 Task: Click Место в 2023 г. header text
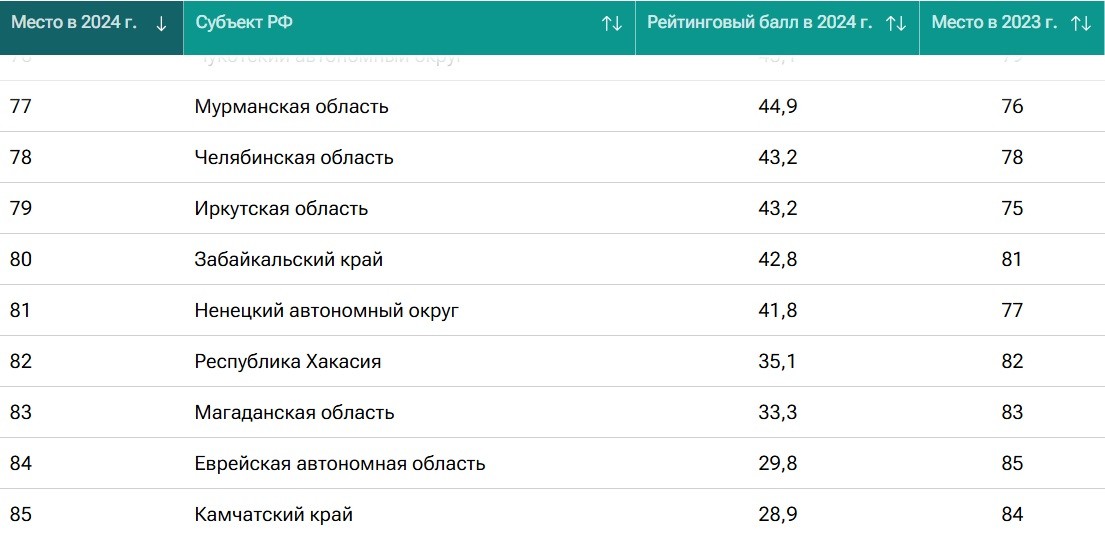tap(994, 23)
